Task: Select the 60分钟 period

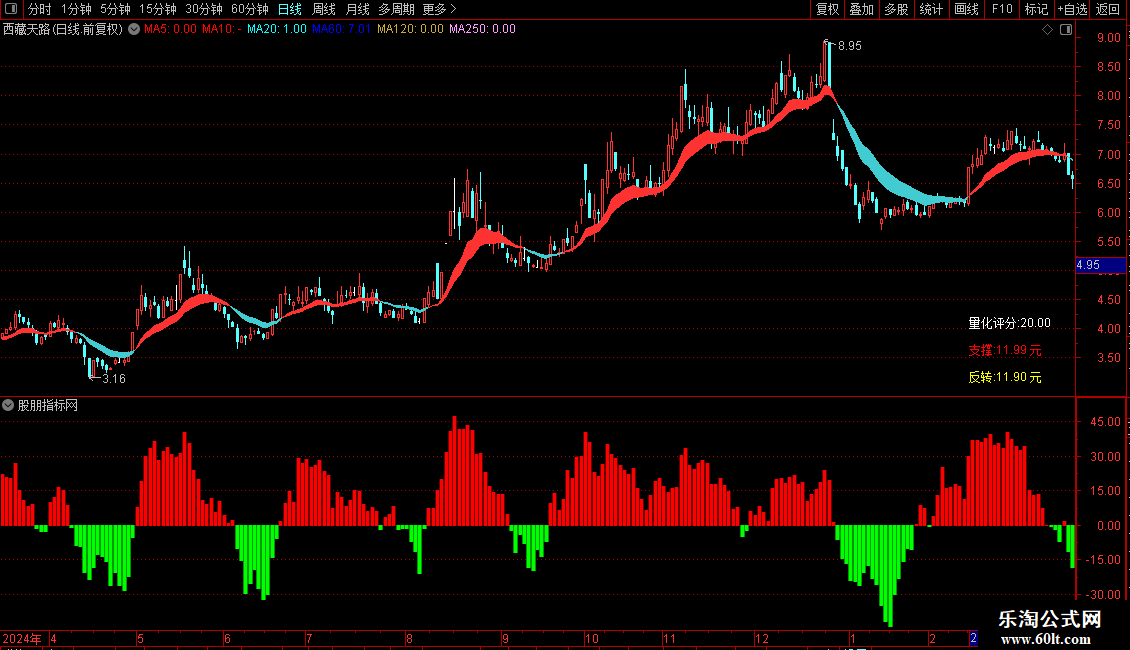Action: tap(250, 9)
